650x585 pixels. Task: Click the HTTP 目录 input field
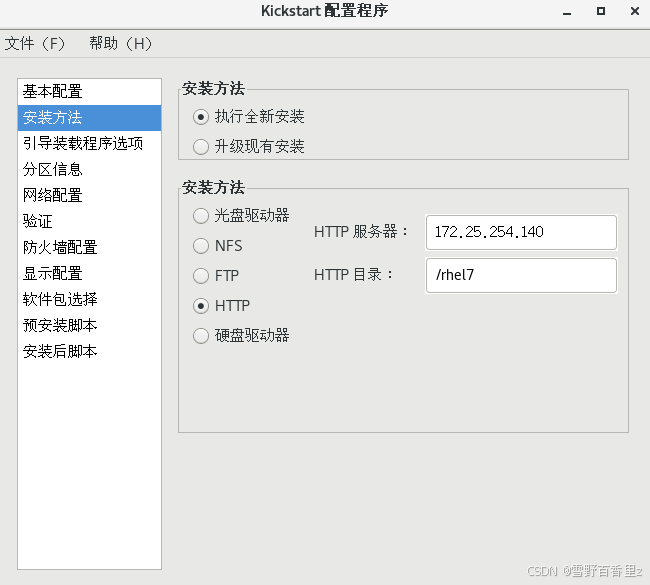click(521, 275)
